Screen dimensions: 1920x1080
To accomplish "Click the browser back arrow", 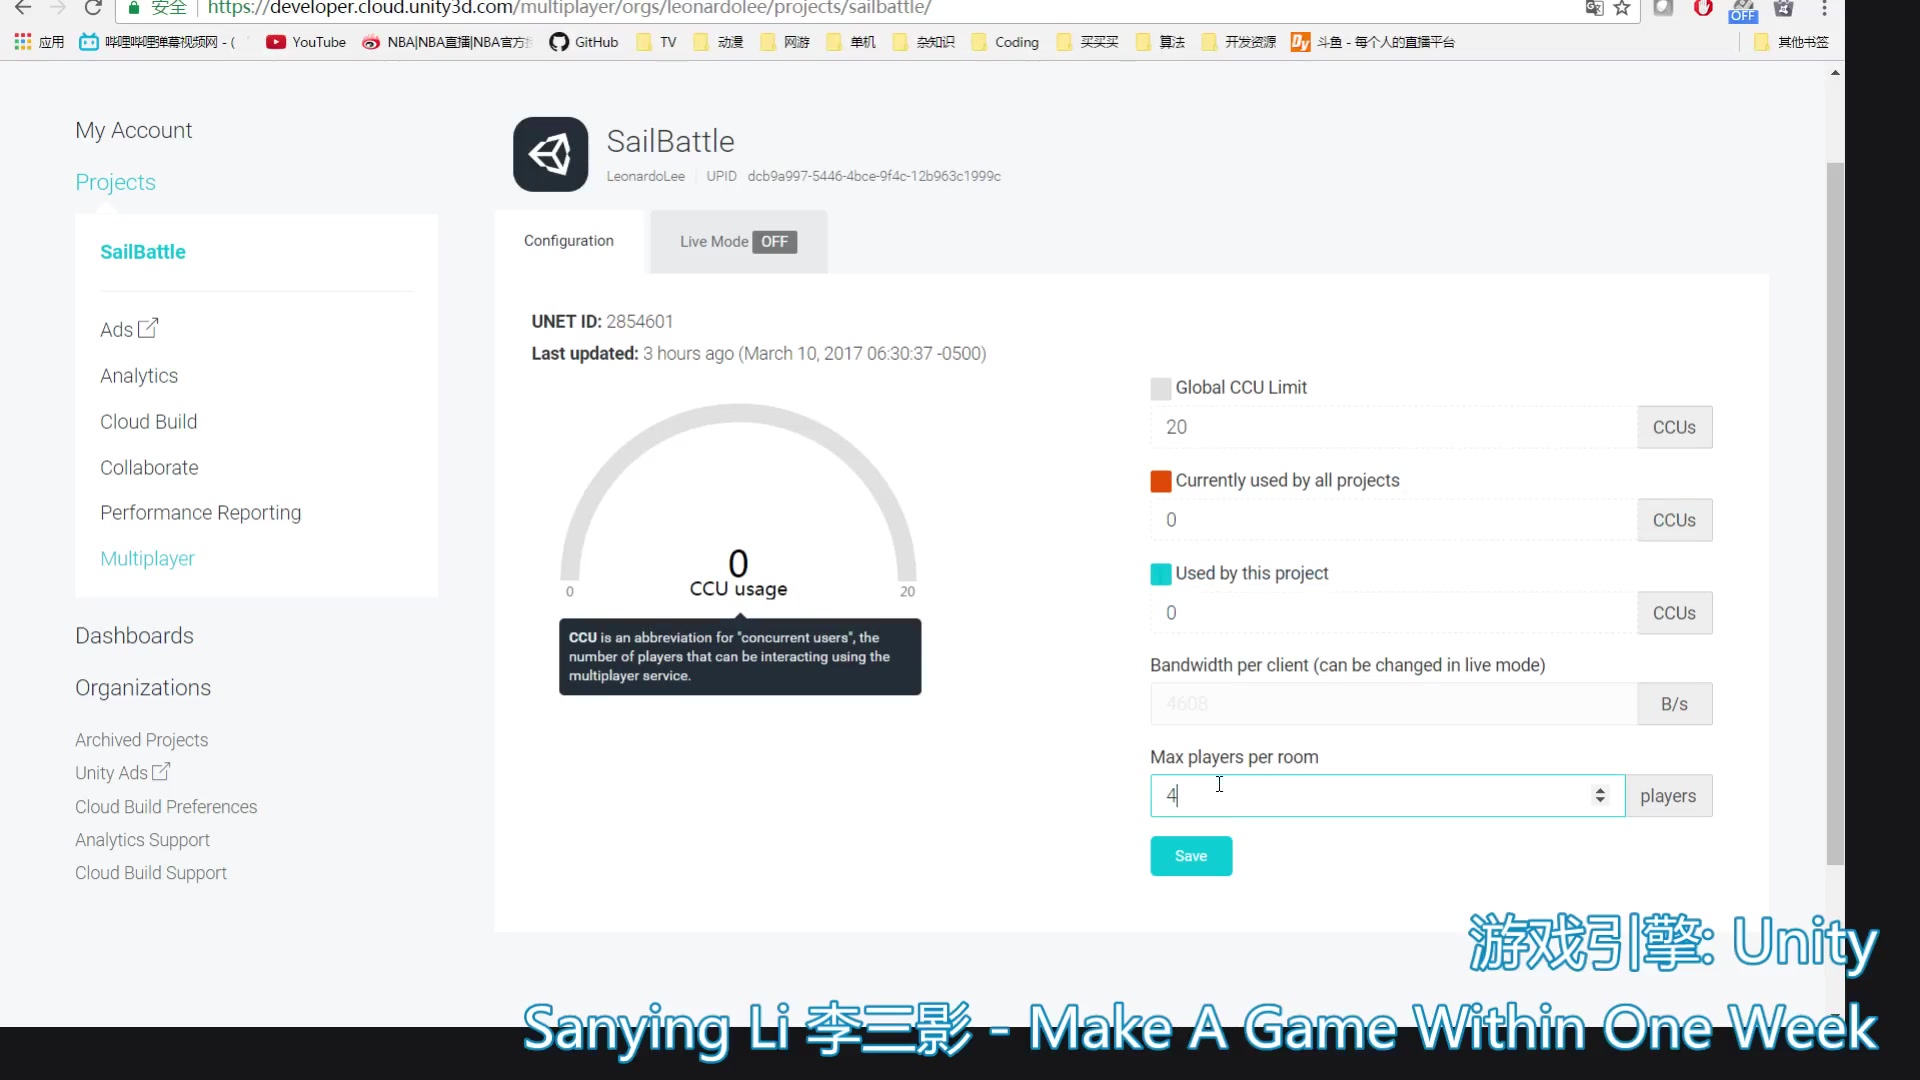I will coord(23,8).
